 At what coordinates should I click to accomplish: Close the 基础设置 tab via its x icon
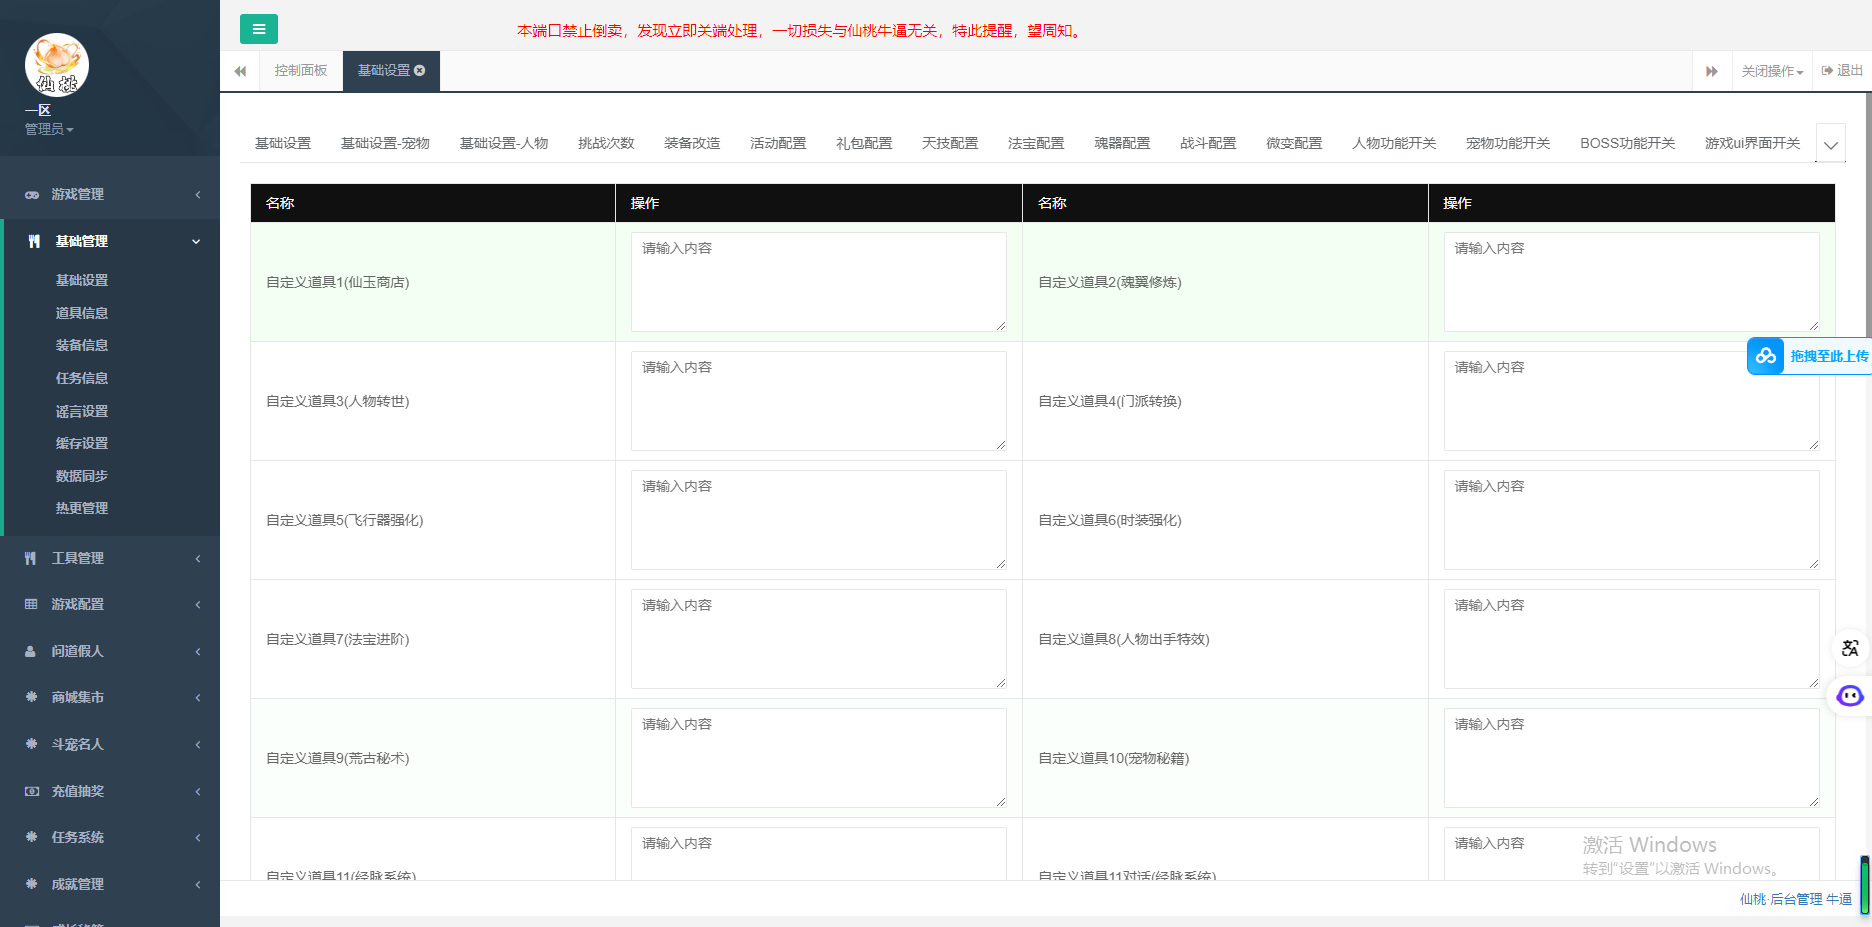[x=420, y=70]
